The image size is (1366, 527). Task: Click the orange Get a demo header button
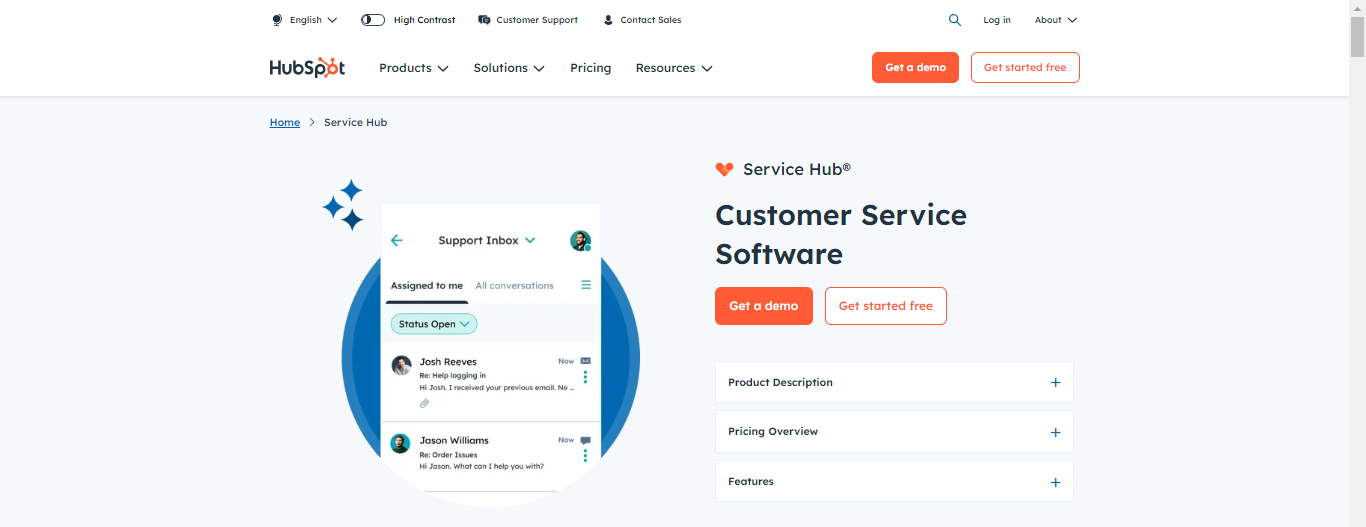915,68
